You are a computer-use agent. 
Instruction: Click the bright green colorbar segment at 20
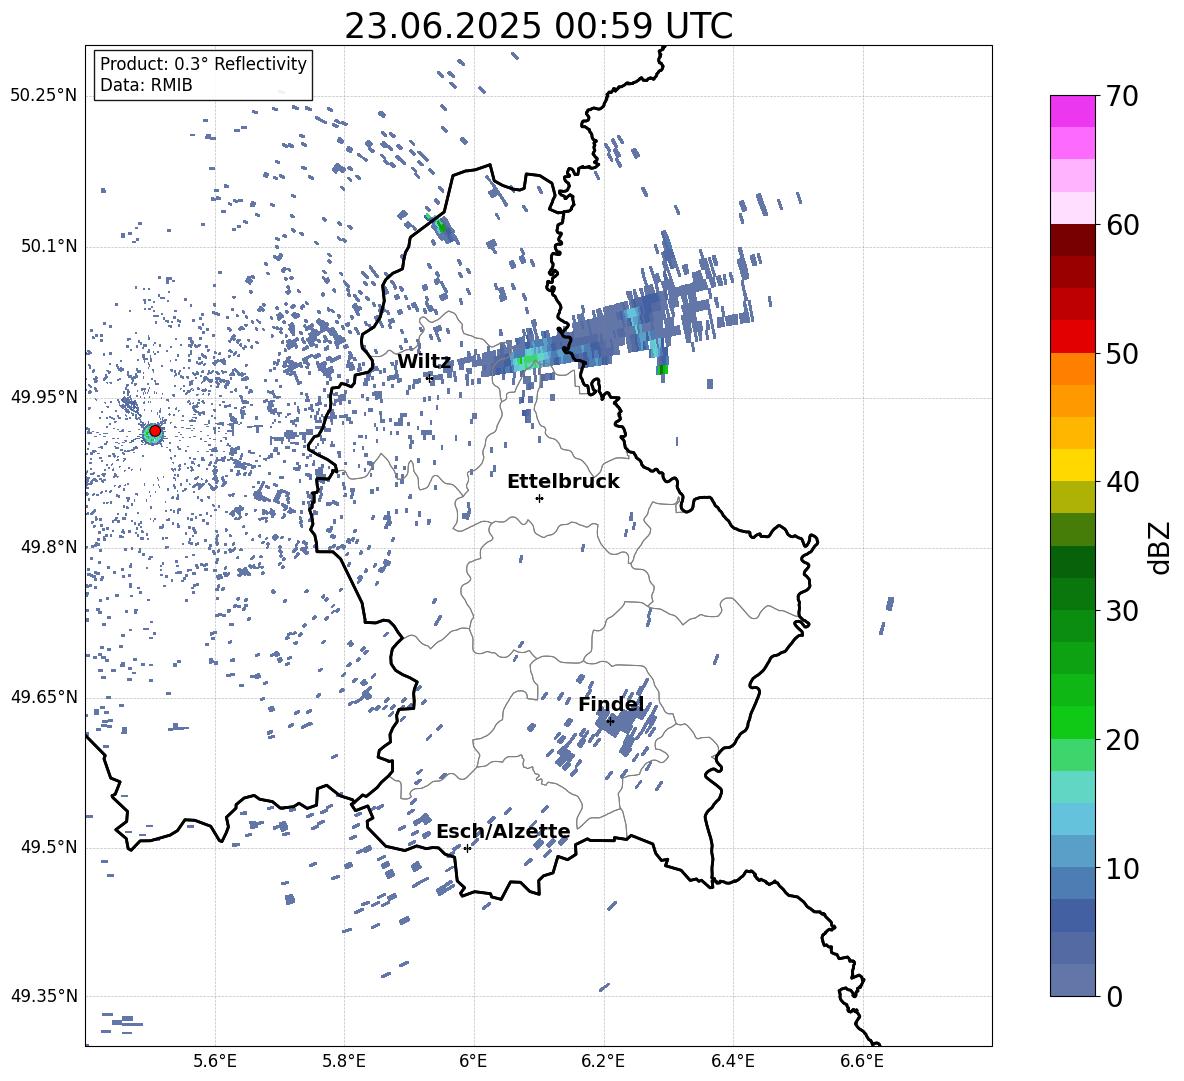1073,723
